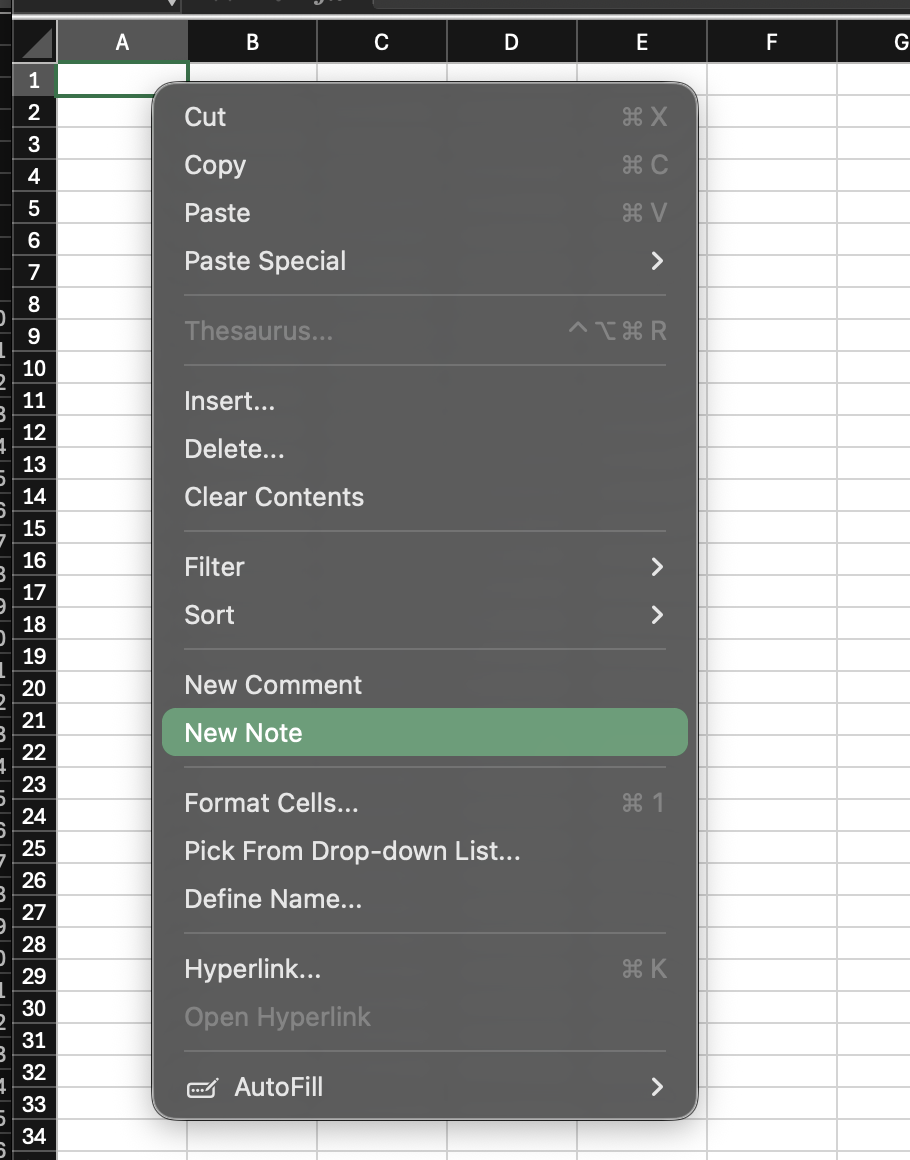910x1160 pixels.
Task: Choose Paste from the context menu
Action: click(217, 213)
